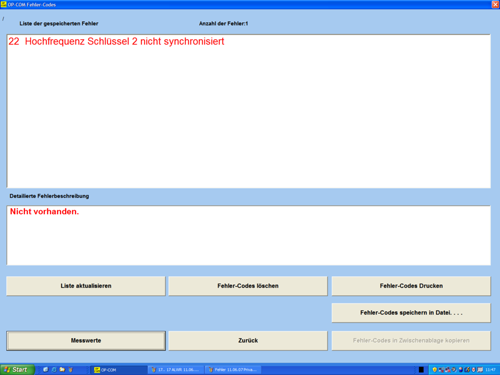Switch to the 'Fehler 11.06.07' taskbar window
The height and width of the screenshot is (375, 500).
[233, 370]
